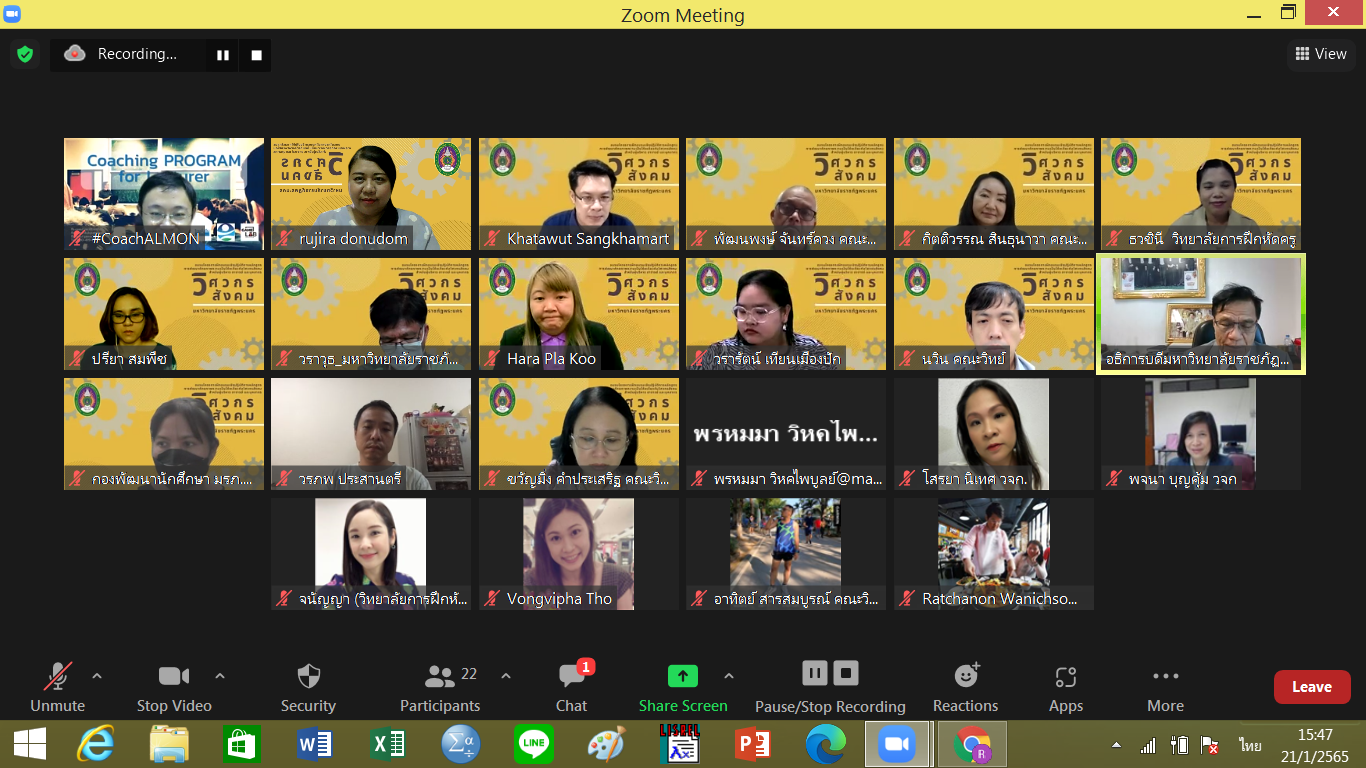Open LINE from the Windows taskbar

(533, 745)
